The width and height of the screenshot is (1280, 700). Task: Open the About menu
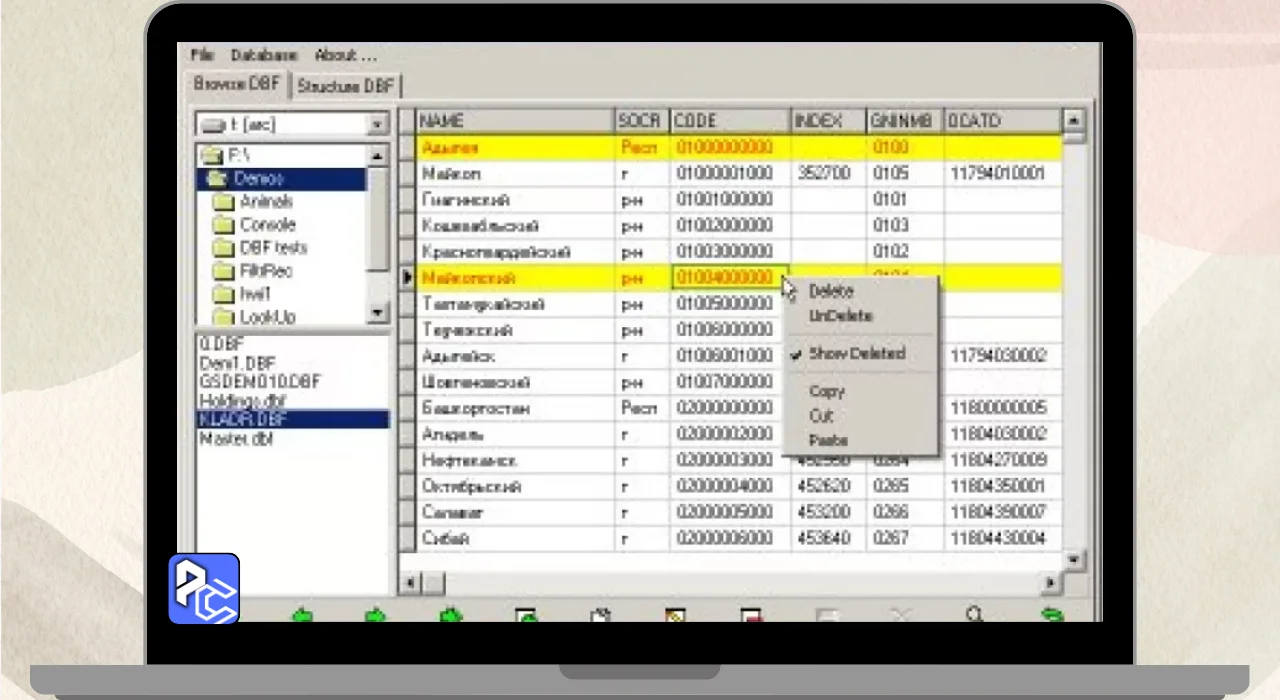click(x=345, y=55)
